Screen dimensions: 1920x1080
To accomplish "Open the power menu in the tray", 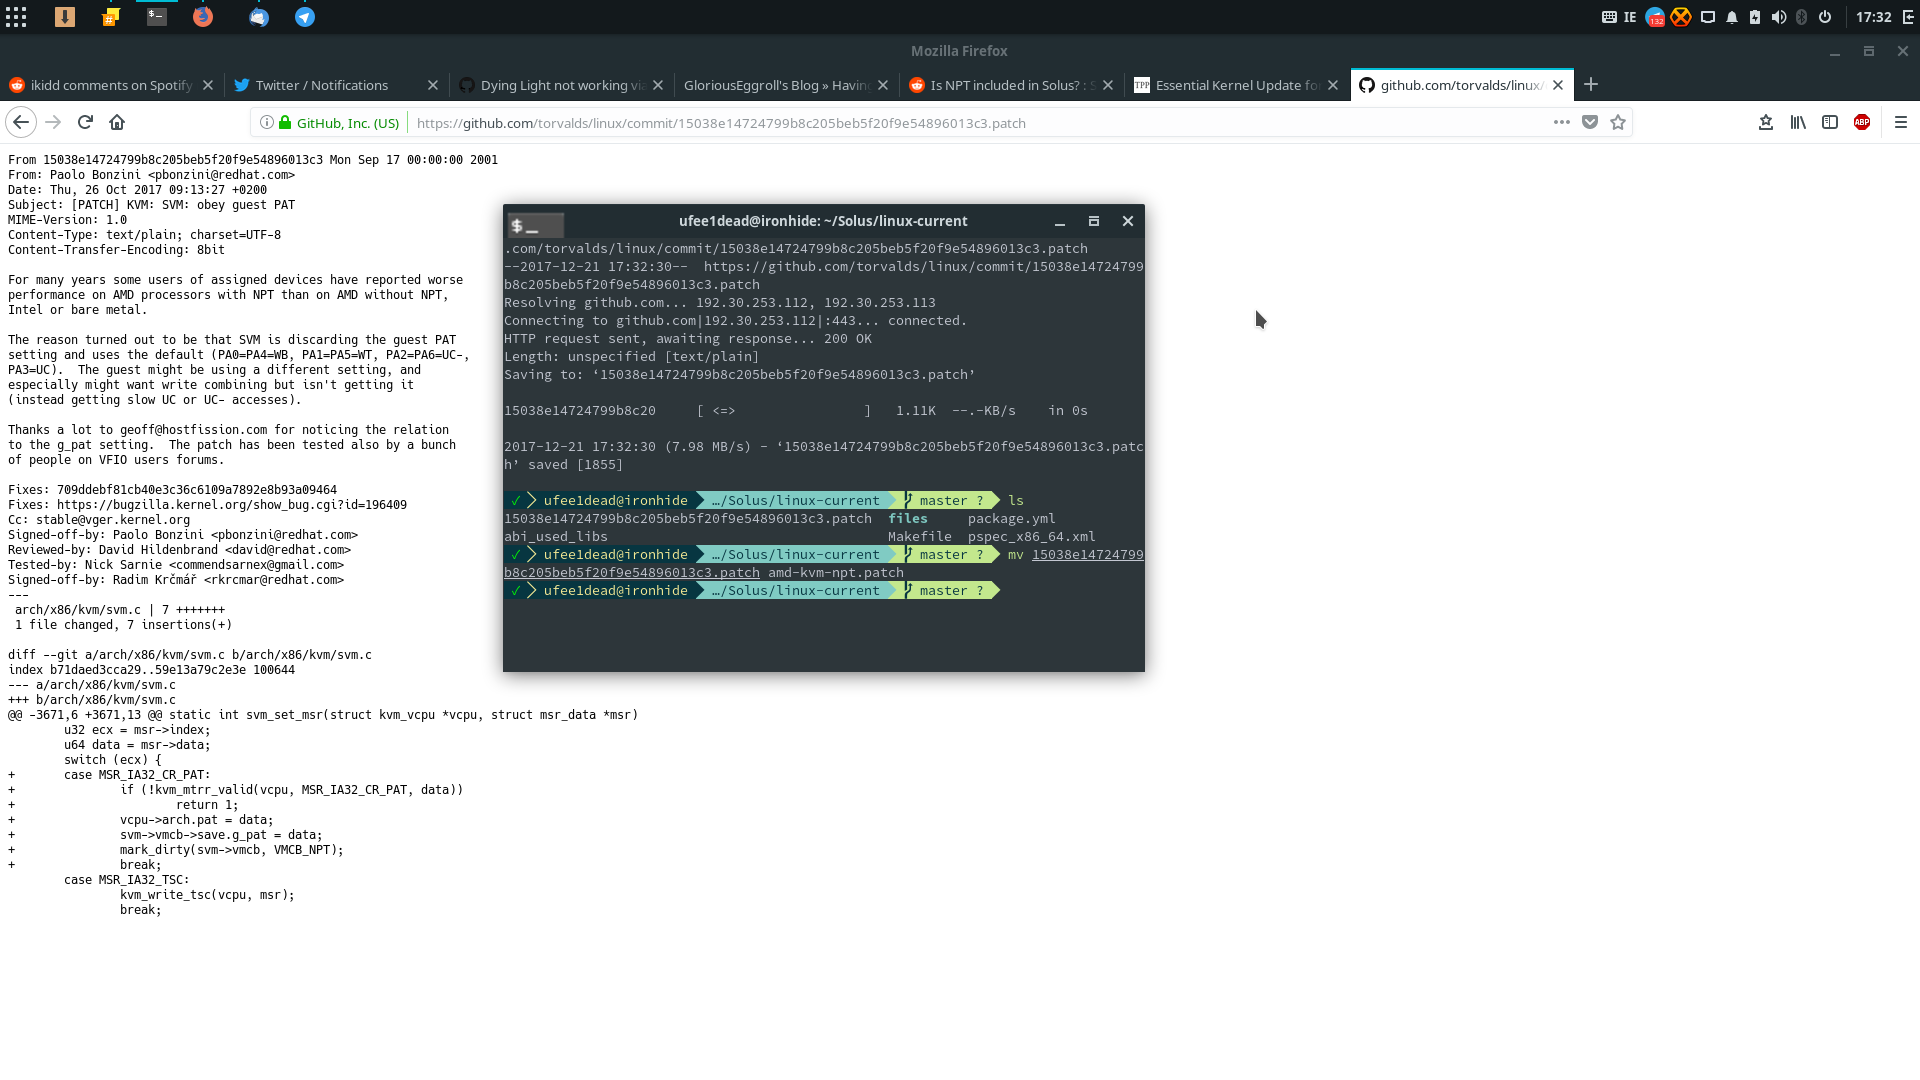I will tap(1825, 17).
